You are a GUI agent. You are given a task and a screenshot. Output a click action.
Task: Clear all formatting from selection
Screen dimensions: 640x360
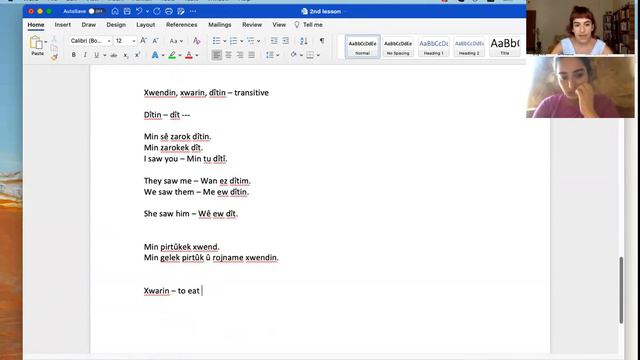tap(196, 41)
